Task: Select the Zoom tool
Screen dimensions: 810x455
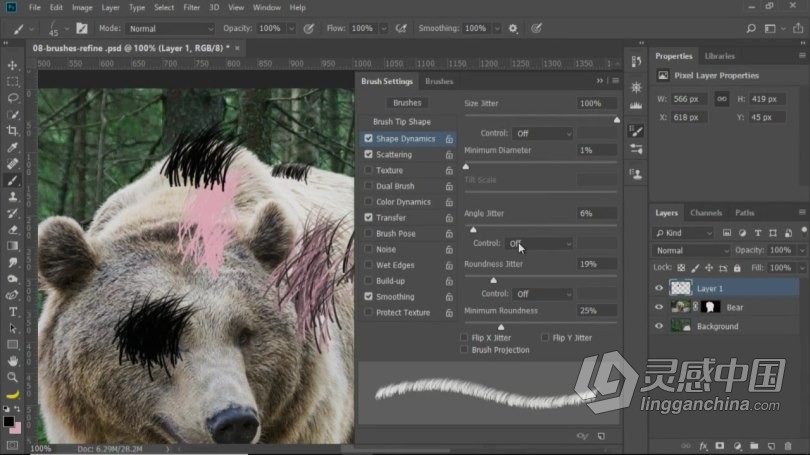Action: (x=13, y=378)
